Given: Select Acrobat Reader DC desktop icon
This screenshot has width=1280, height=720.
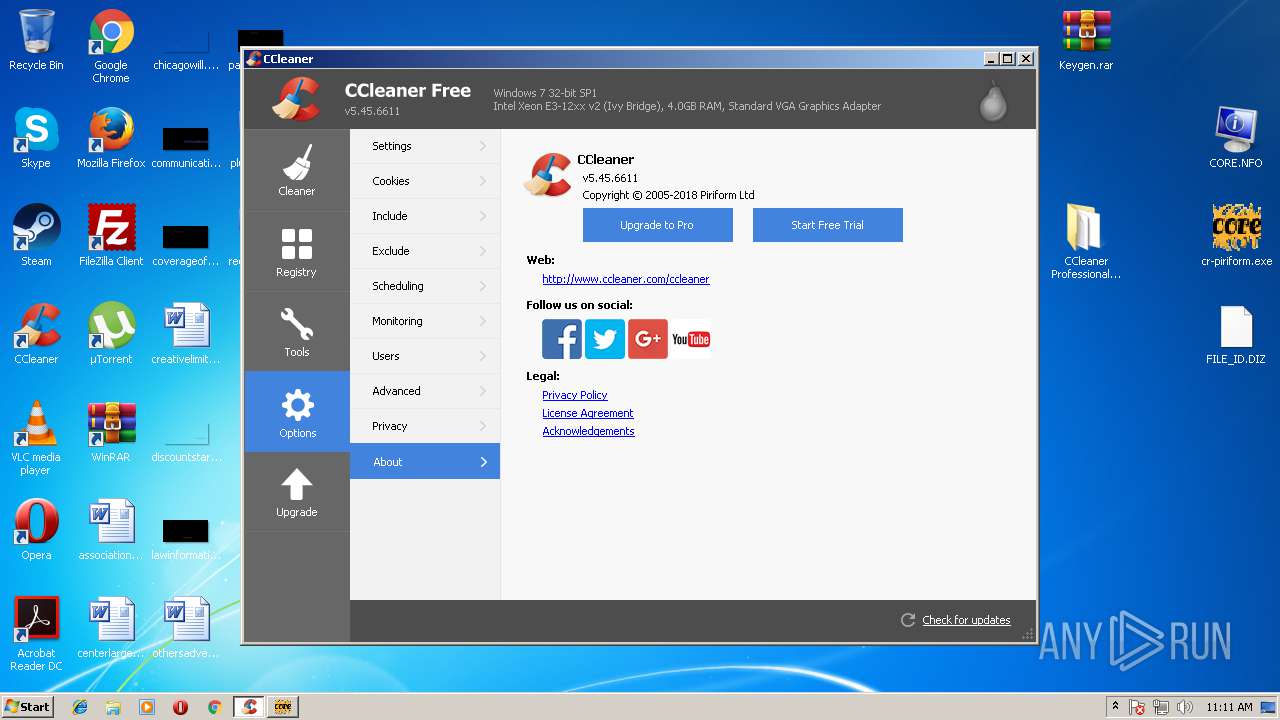Looking at the screenshot, I should 36,634.
